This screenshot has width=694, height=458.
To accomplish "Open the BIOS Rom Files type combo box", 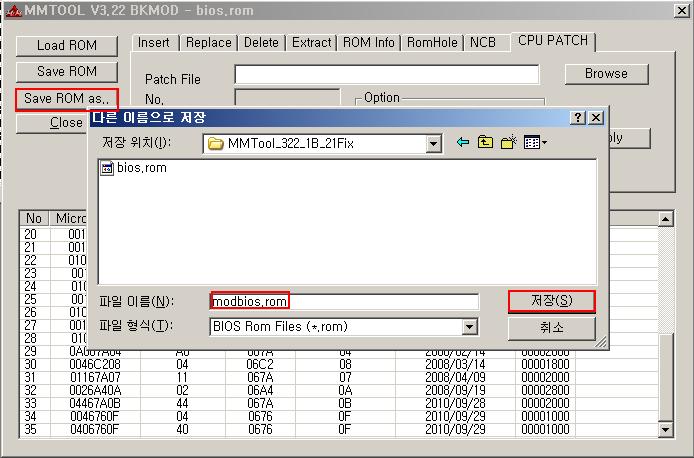I will [343, 327].
